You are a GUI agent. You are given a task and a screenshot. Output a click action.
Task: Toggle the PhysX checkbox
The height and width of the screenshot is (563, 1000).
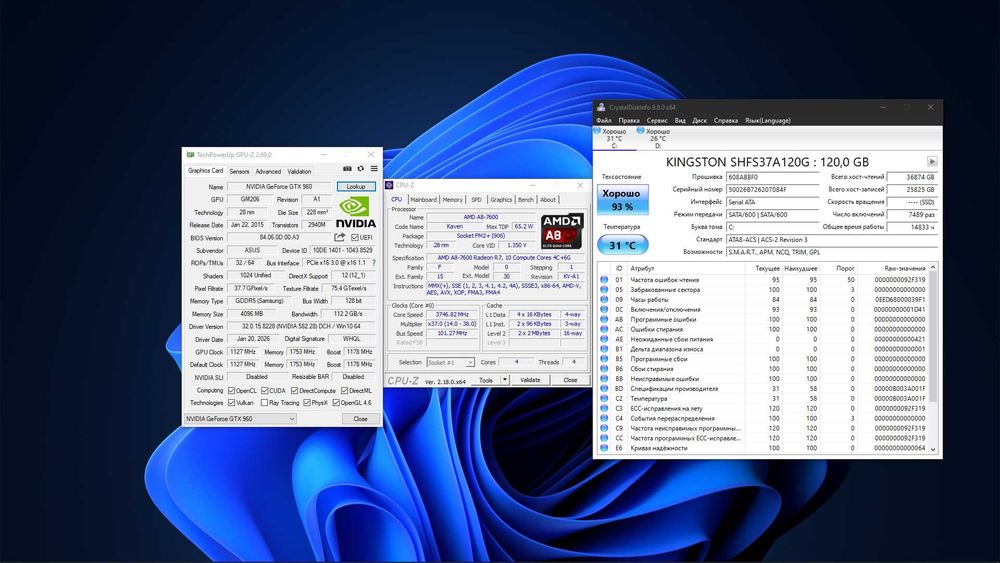(x=307, y=403)
